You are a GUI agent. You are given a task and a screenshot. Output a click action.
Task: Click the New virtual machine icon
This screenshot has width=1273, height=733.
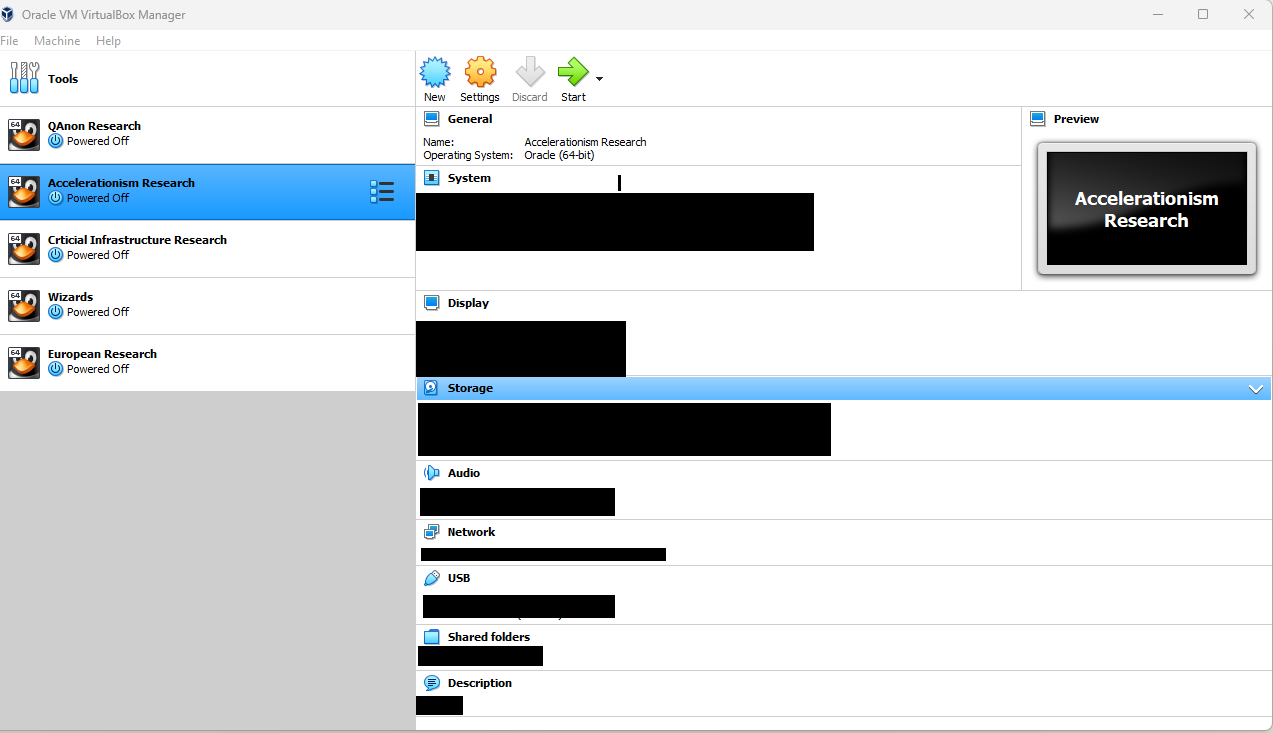point(435,72)
